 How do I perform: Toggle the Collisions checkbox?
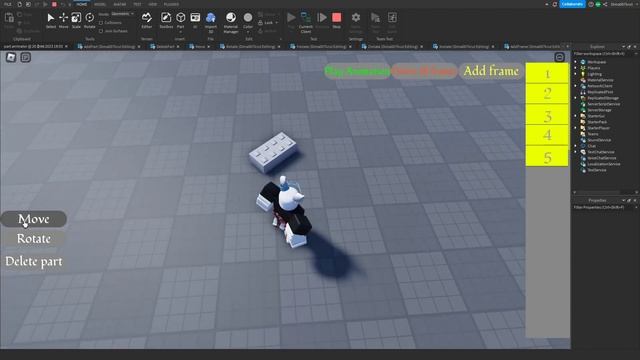[101, 23]
